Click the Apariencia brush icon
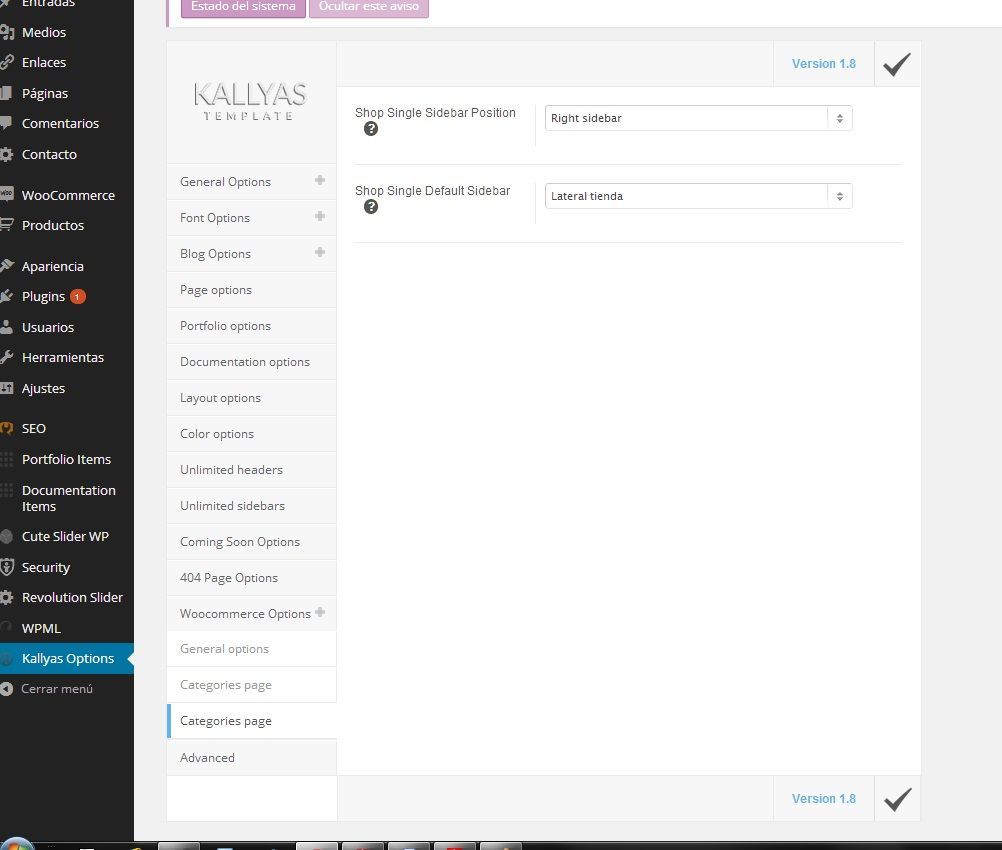This screenshot has width=1002, height=850. tap(7, 266)
